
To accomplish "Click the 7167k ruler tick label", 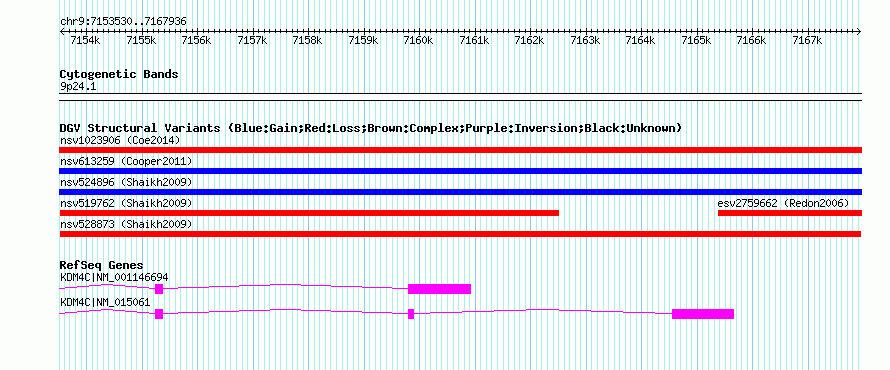I will 807,40.
